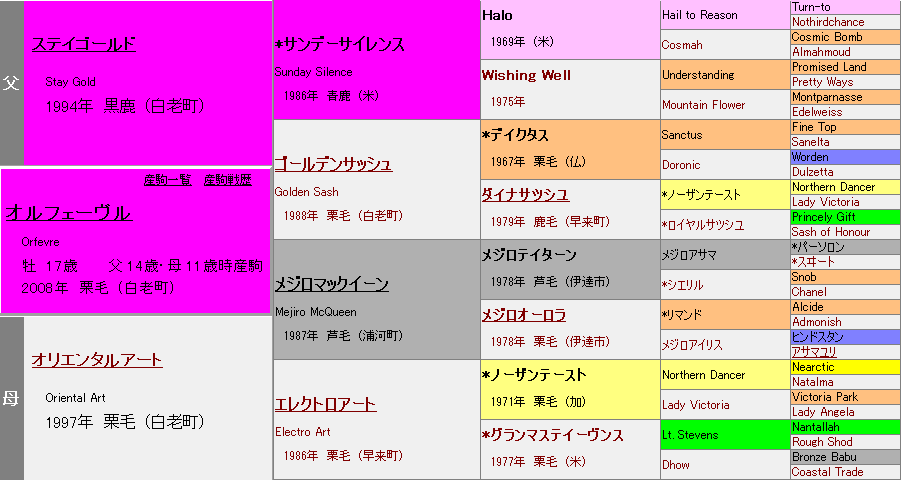Open the 産駒戦歴 progeny race record link
This screenshot has height=480, width=902.
pyautogui.click(x=228, y=180)
